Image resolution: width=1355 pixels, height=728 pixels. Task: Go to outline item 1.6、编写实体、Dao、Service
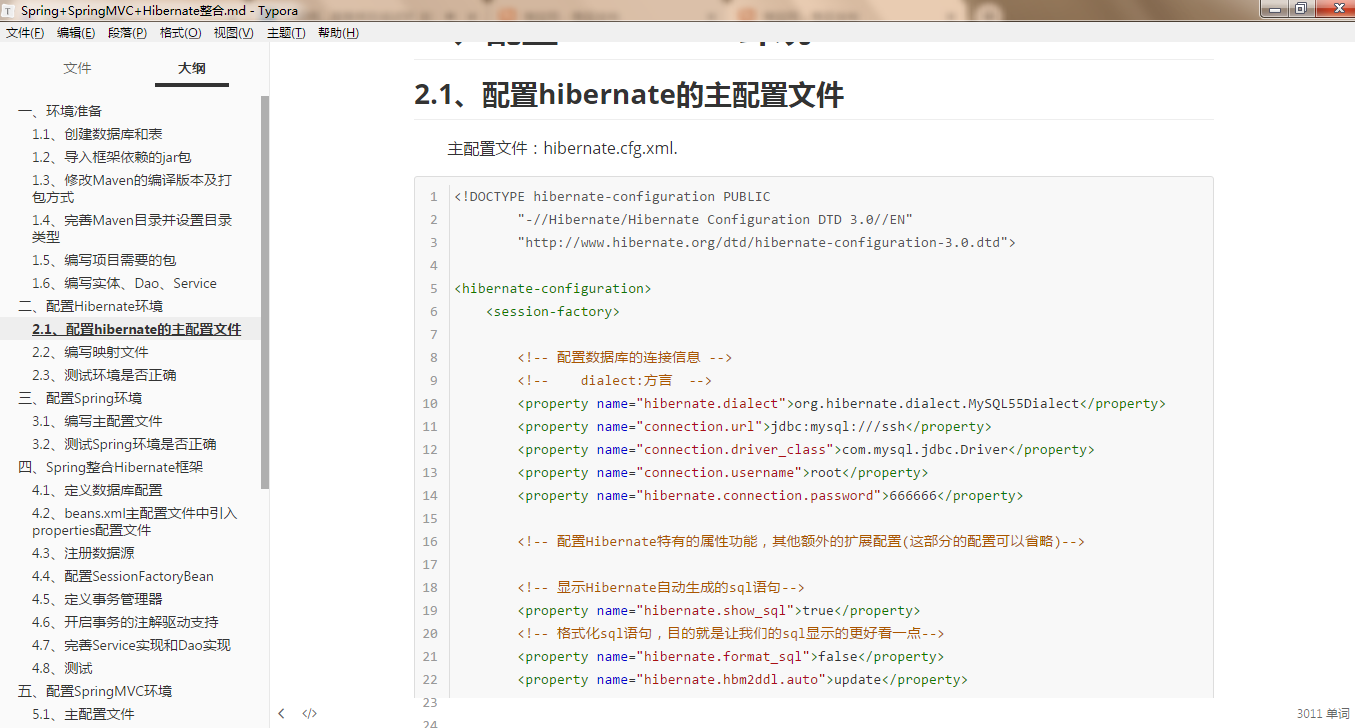(124, 283)
